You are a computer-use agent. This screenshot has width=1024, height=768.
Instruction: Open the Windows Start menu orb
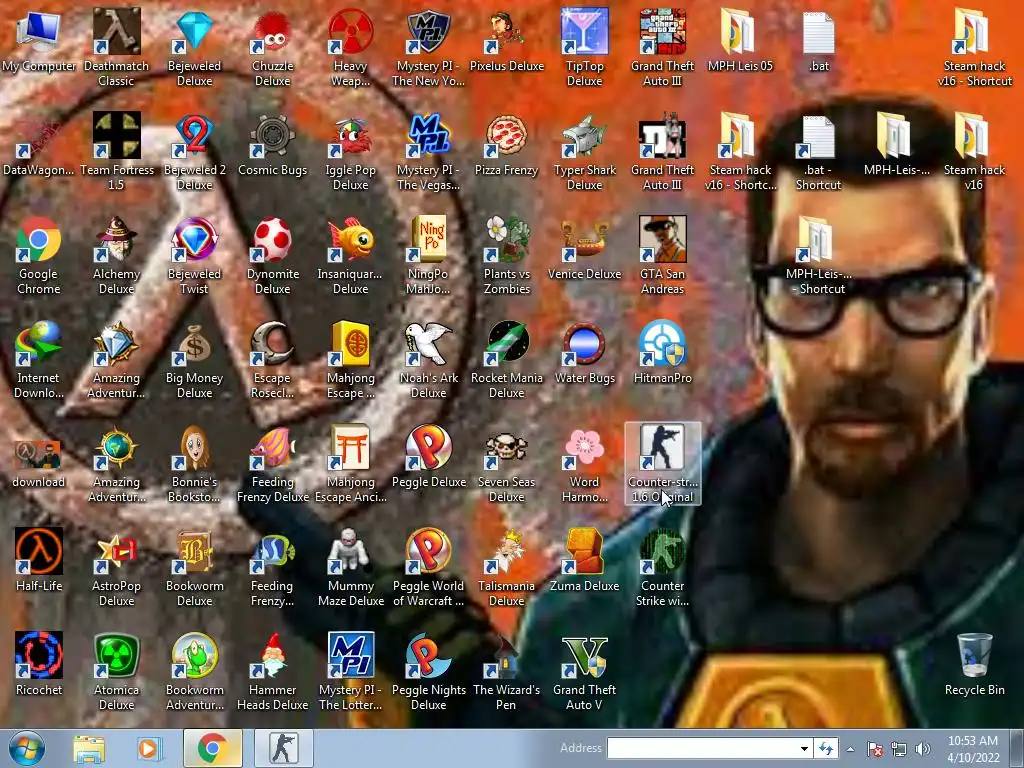pos(27,748)
